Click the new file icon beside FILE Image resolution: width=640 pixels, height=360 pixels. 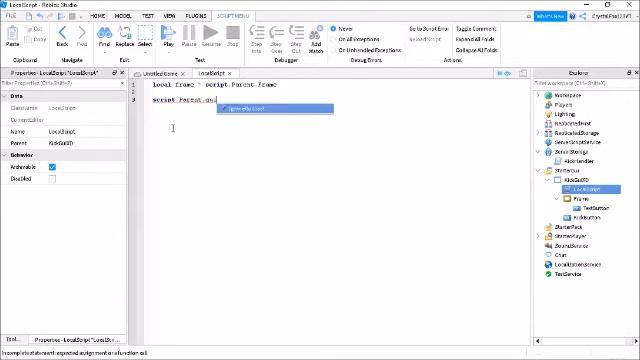(29, 16)
